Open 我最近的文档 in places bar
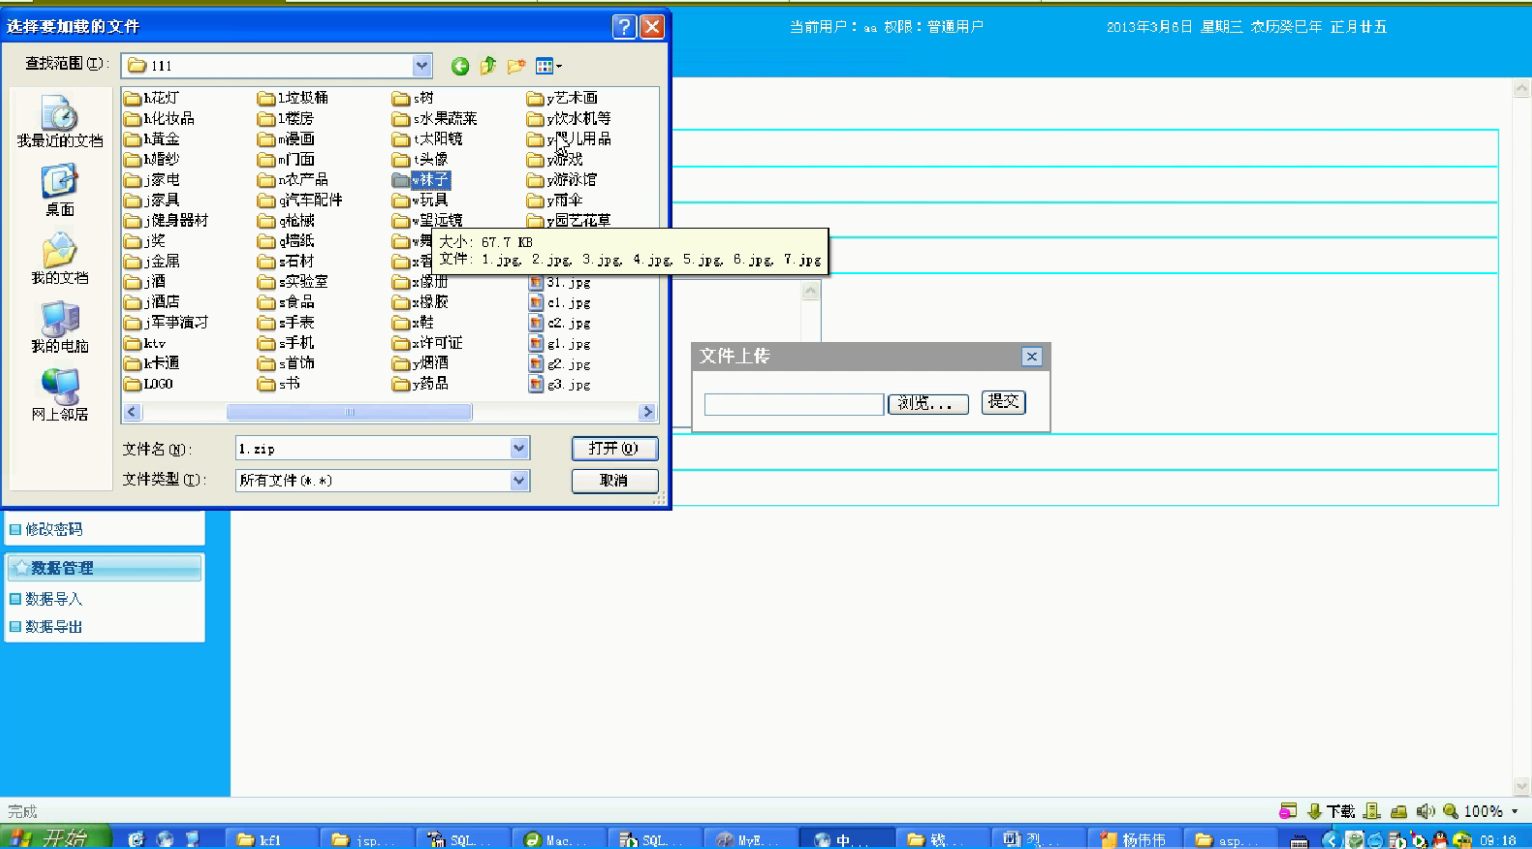Viewport: 1532px width, 849px height. pos(60,121)
